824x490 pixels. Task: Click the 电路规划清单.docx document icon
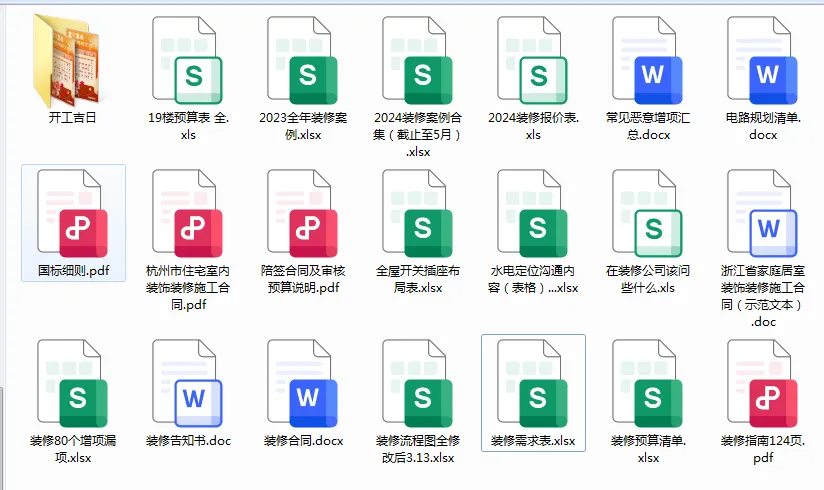pos(763,60)
